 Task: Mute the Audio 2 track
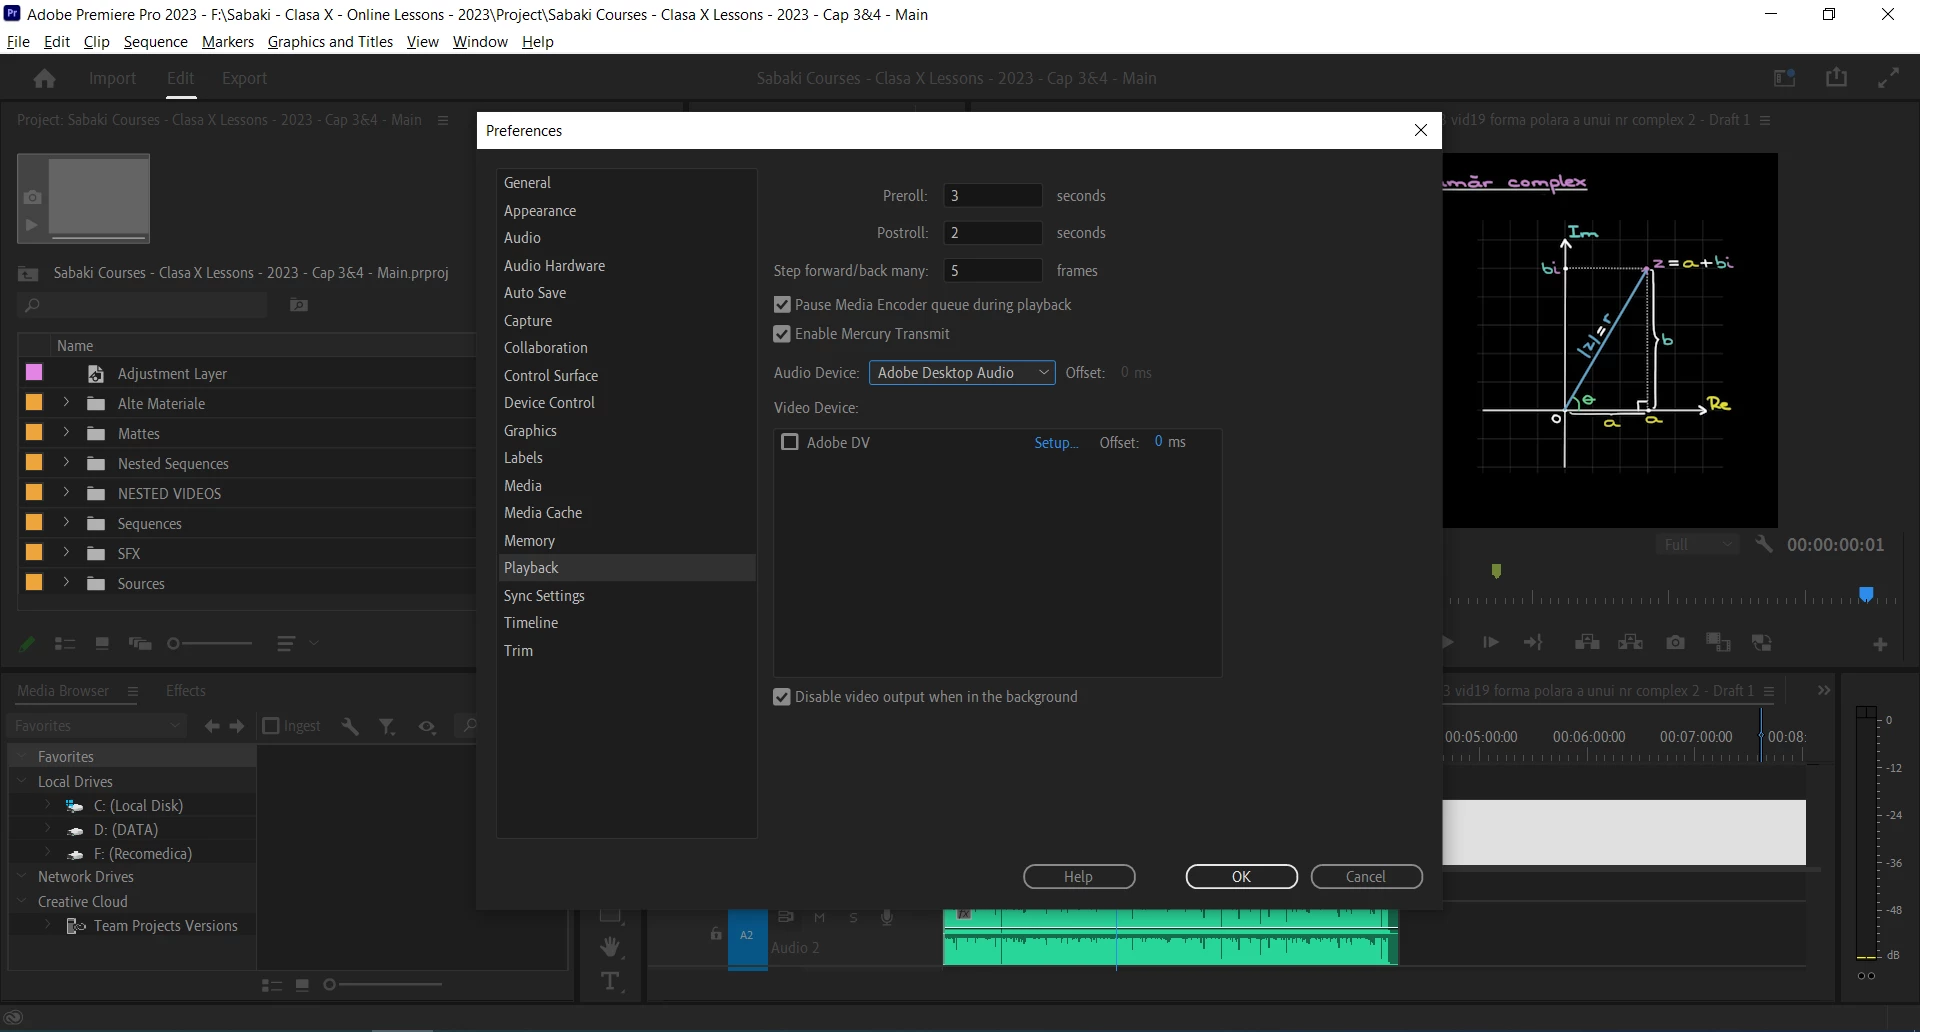coord(819,917)
